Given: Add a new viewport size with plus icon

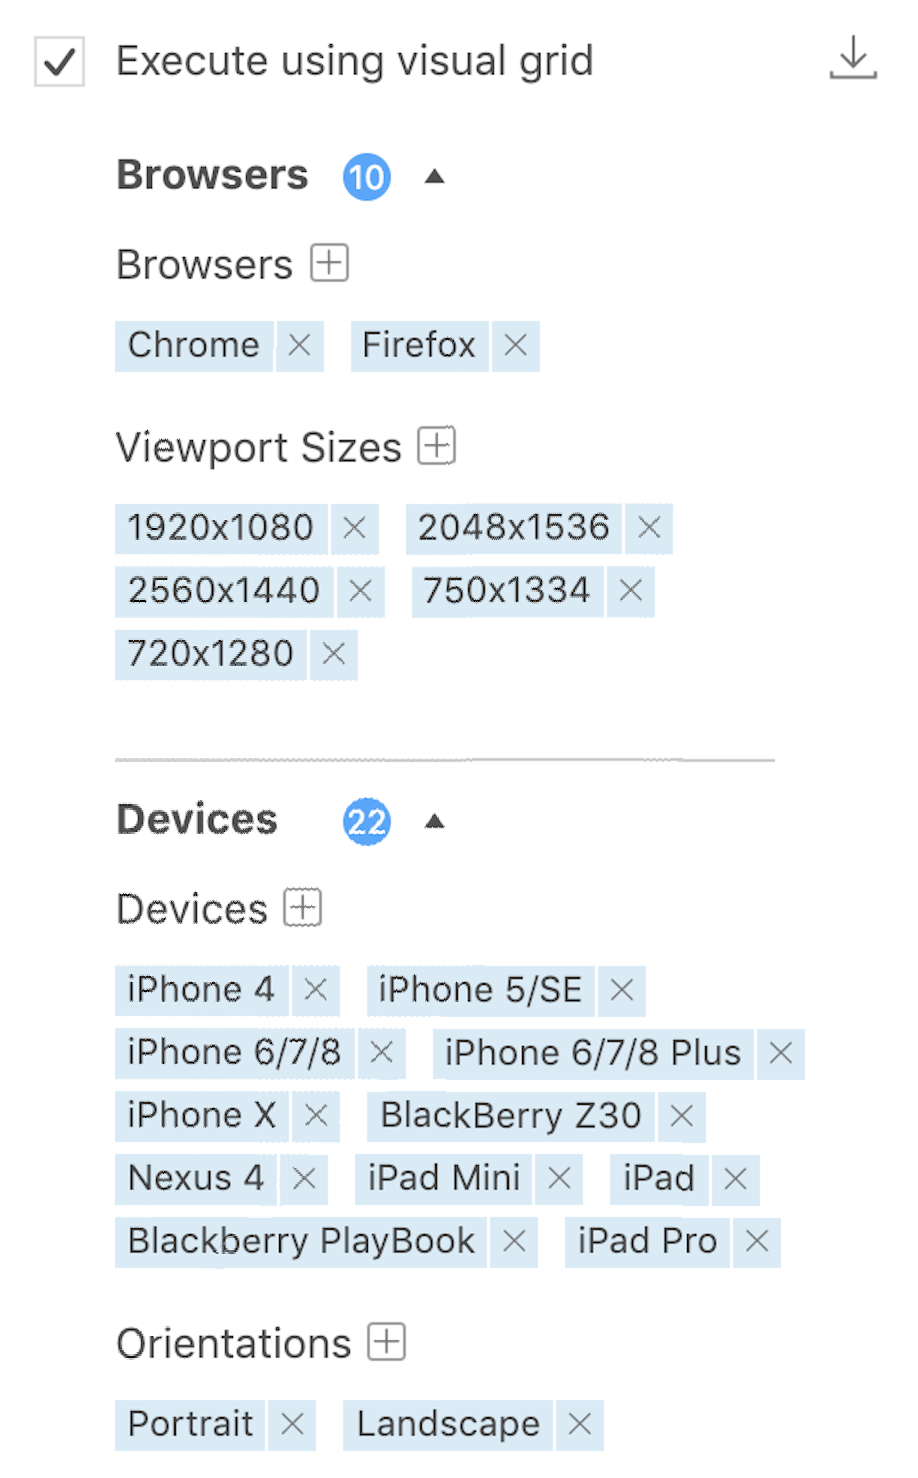Looking at the screenshot, I should [x=437, y=445].
